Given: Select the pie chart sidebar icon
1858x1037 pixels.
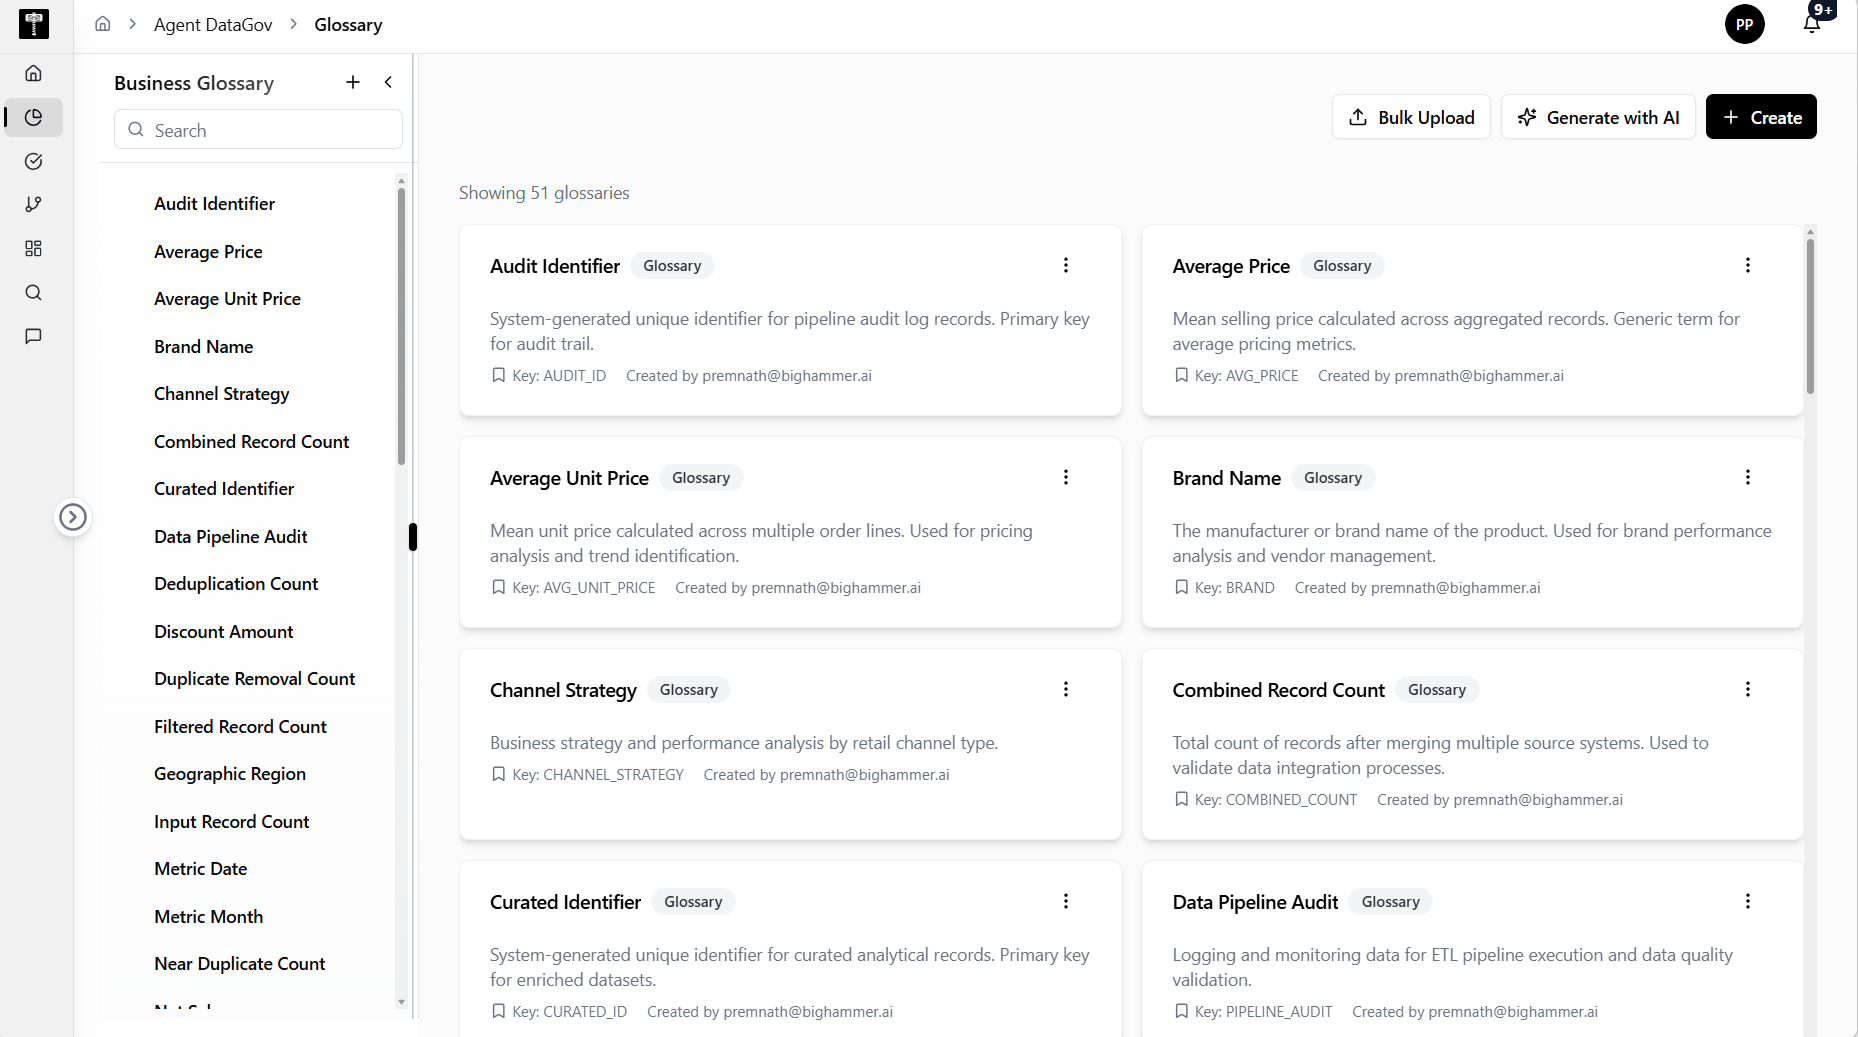Looking at the screenshot, I should 33,117.
